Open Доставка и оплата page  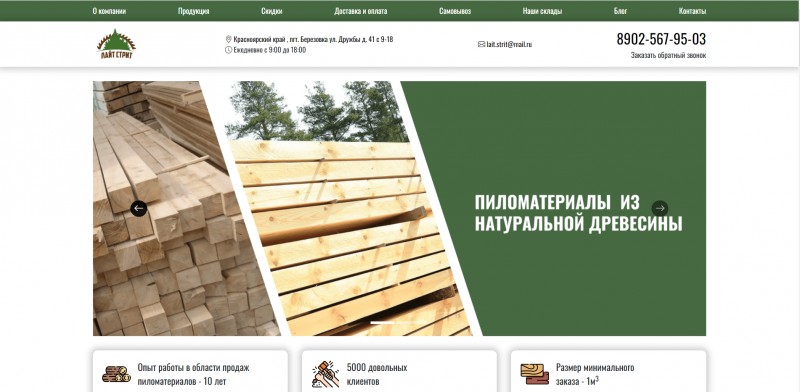click(360, 11)
